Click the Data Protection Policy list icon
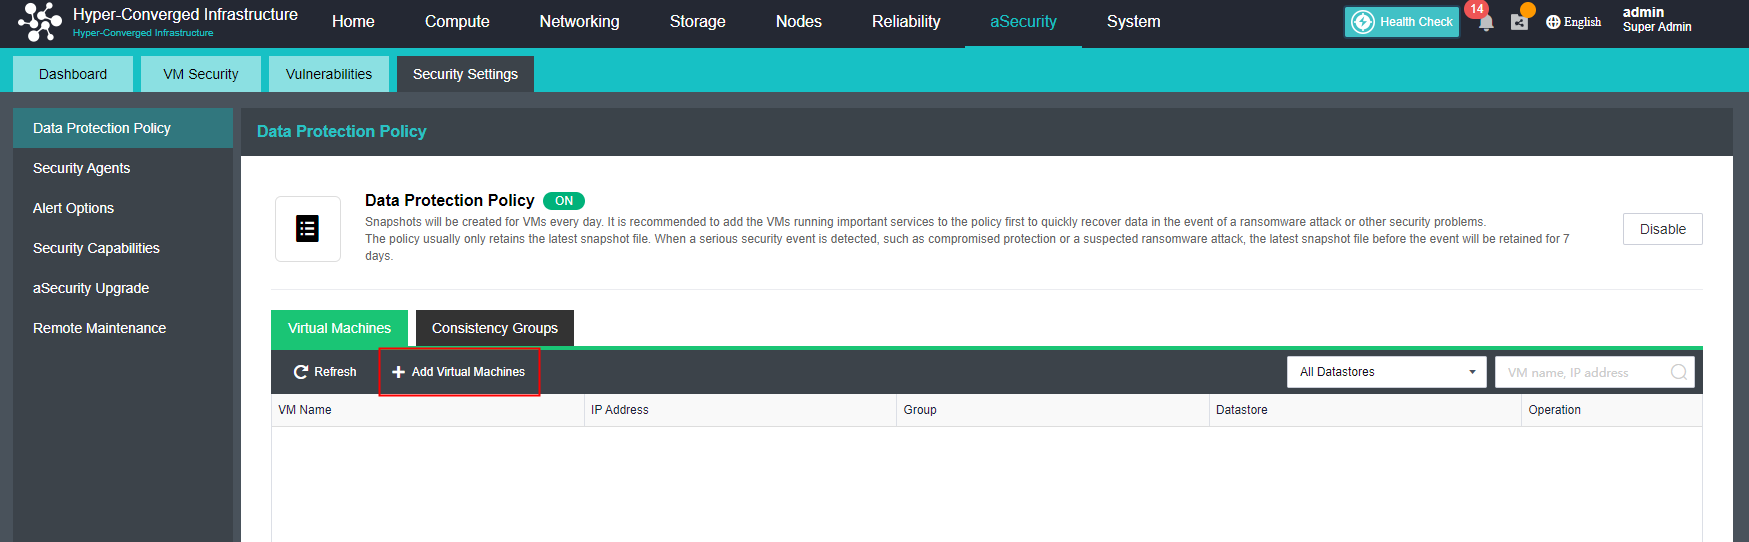1749x542 pixels. (x=308, y=229)
